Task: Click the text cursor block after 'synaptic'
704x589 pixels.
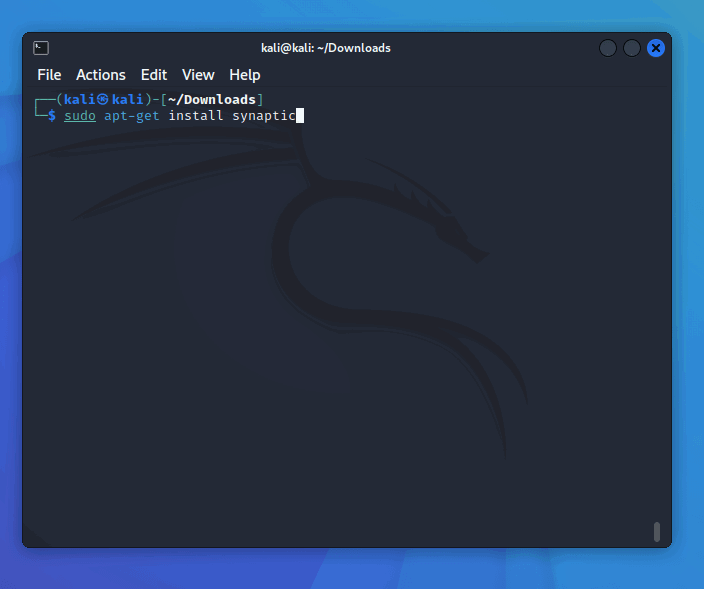Action: coord(300,115)
